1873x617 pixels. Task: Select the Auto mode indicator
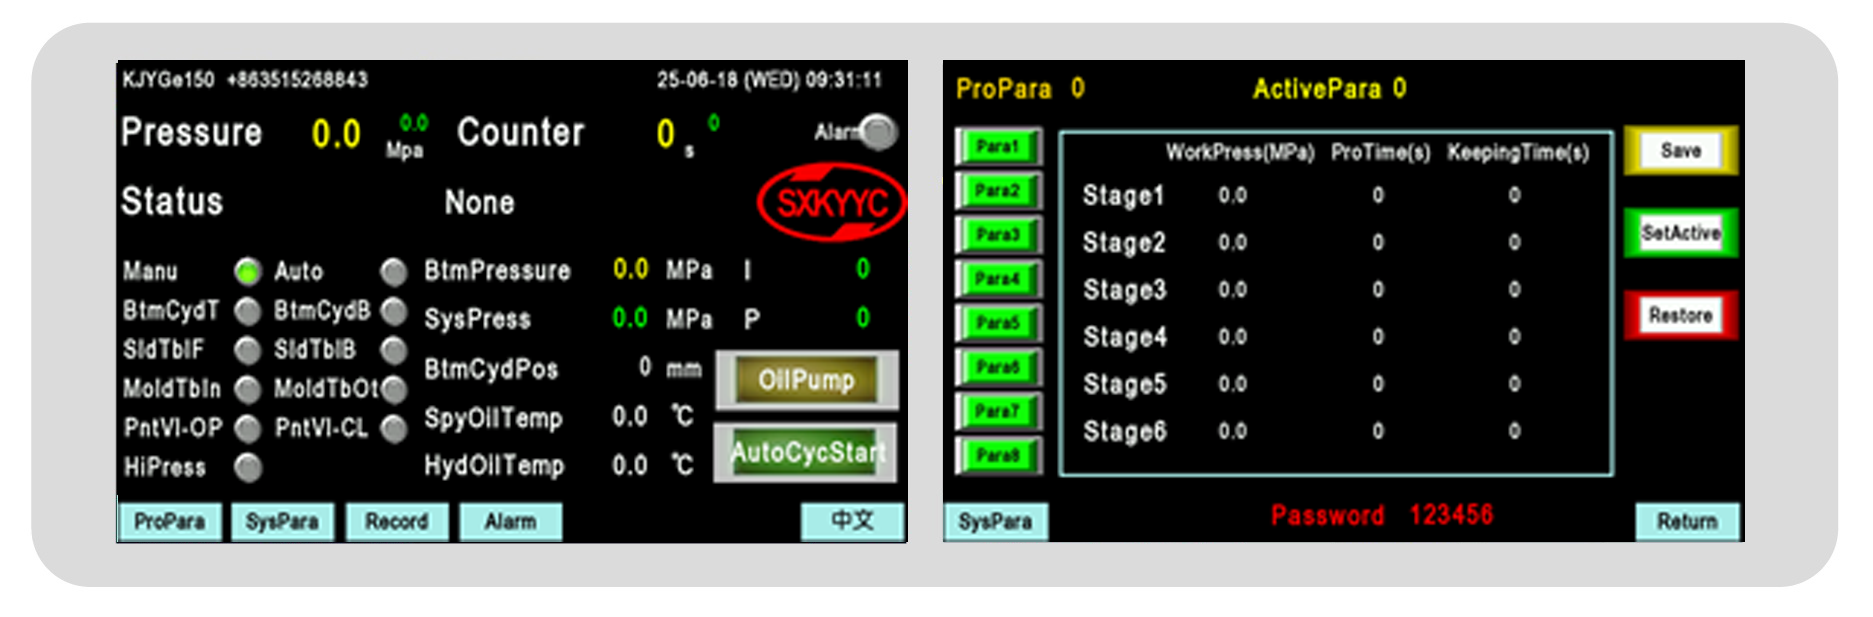tap(394, 272)
